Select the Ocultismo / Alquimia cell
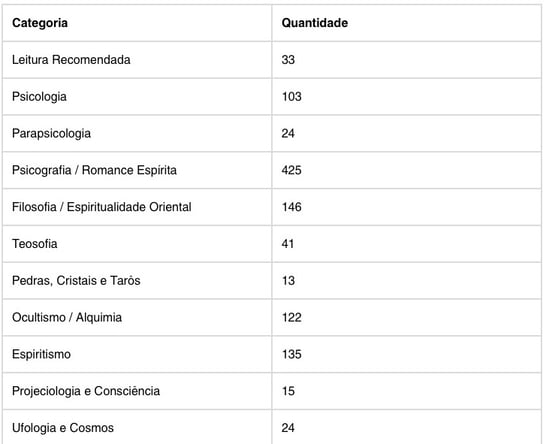Image resolution: width=546 pixels, height=444 pixels. (x=137, y=318)
